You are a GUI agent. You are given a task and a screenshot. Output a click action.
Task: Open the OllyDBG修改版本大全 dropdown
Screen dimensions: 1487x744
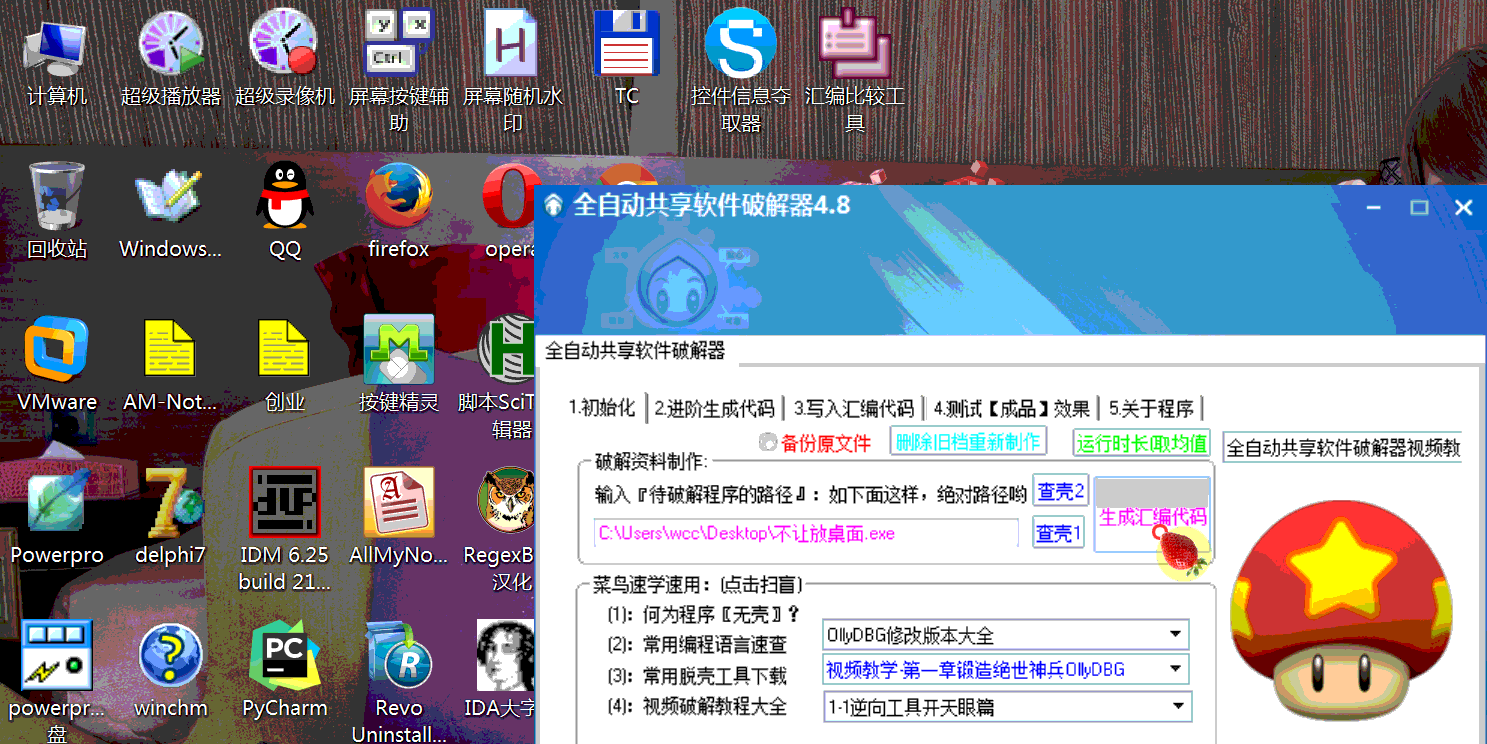1006,635
